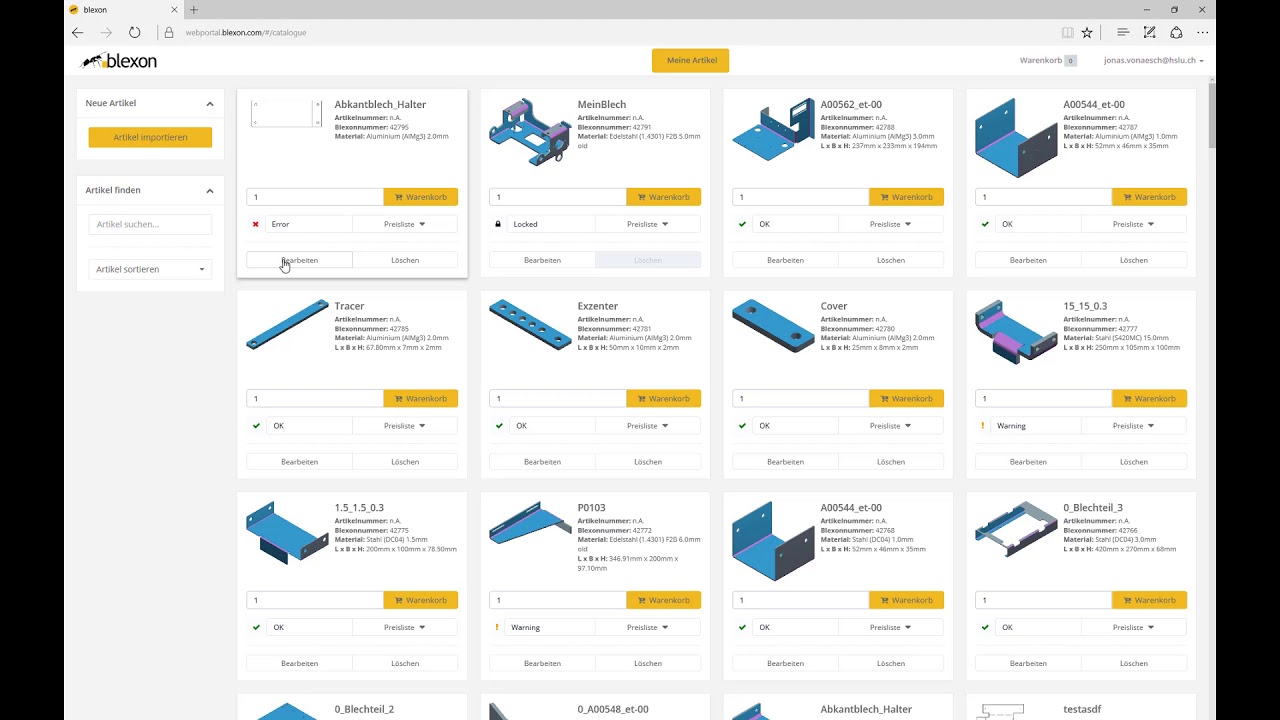
Task: Open the Cover part thumbnail
Action: (x=773, y=326)
